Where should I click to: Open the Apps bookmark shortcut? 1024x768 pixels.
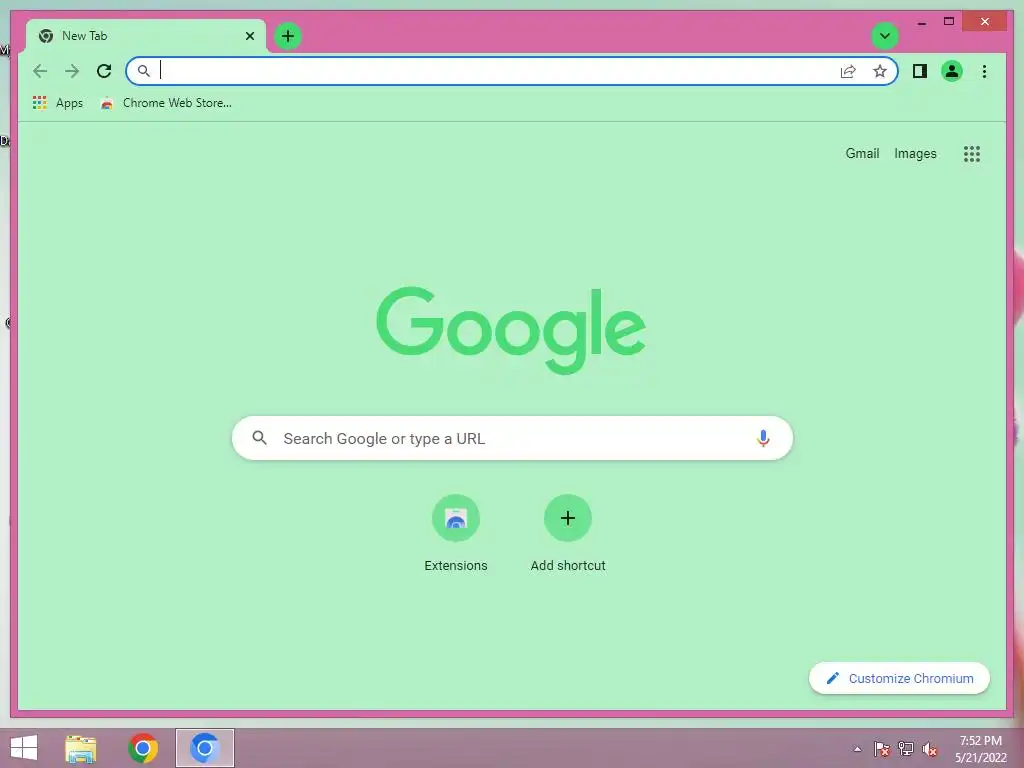tap(57, 103)
